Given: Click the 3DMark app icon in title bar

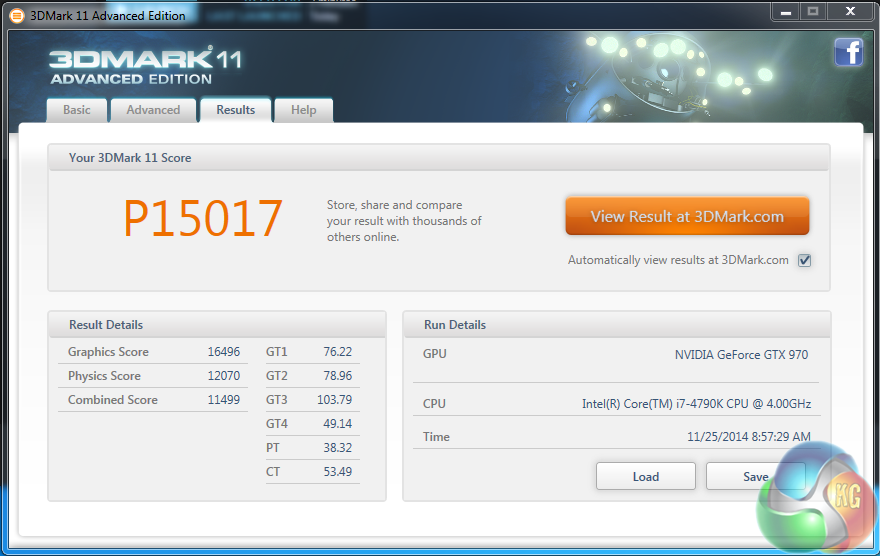Looking at the screenshot, I should coord(16,15).
